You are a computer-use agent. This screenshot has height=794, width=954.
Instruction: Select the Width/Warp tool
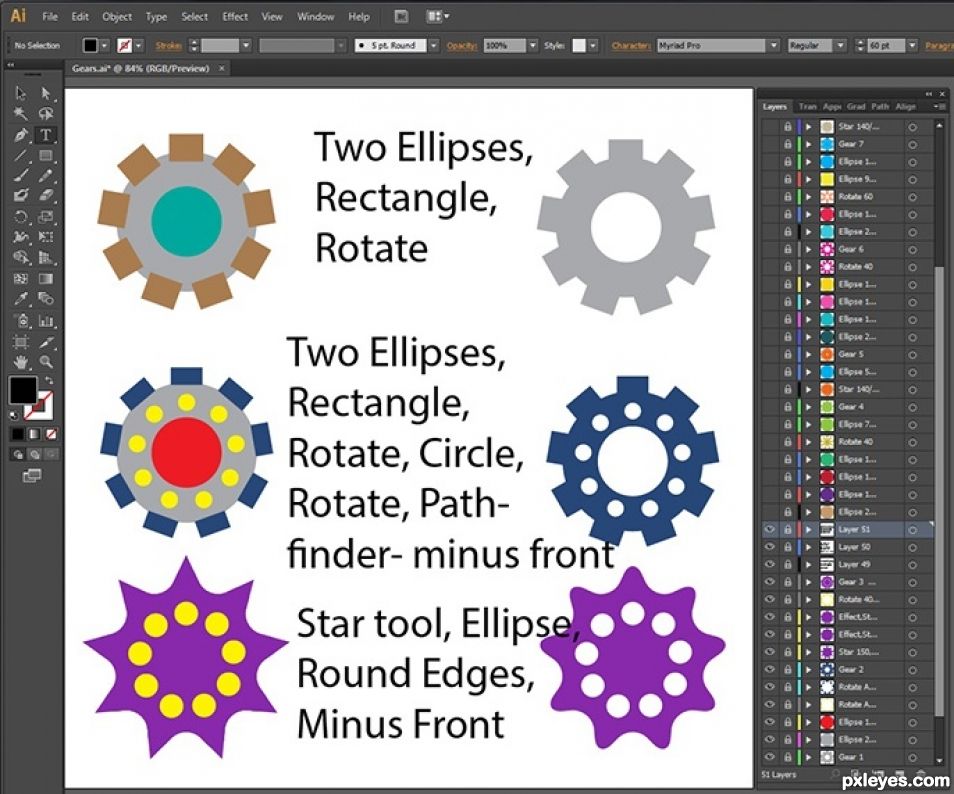point(21,237)
